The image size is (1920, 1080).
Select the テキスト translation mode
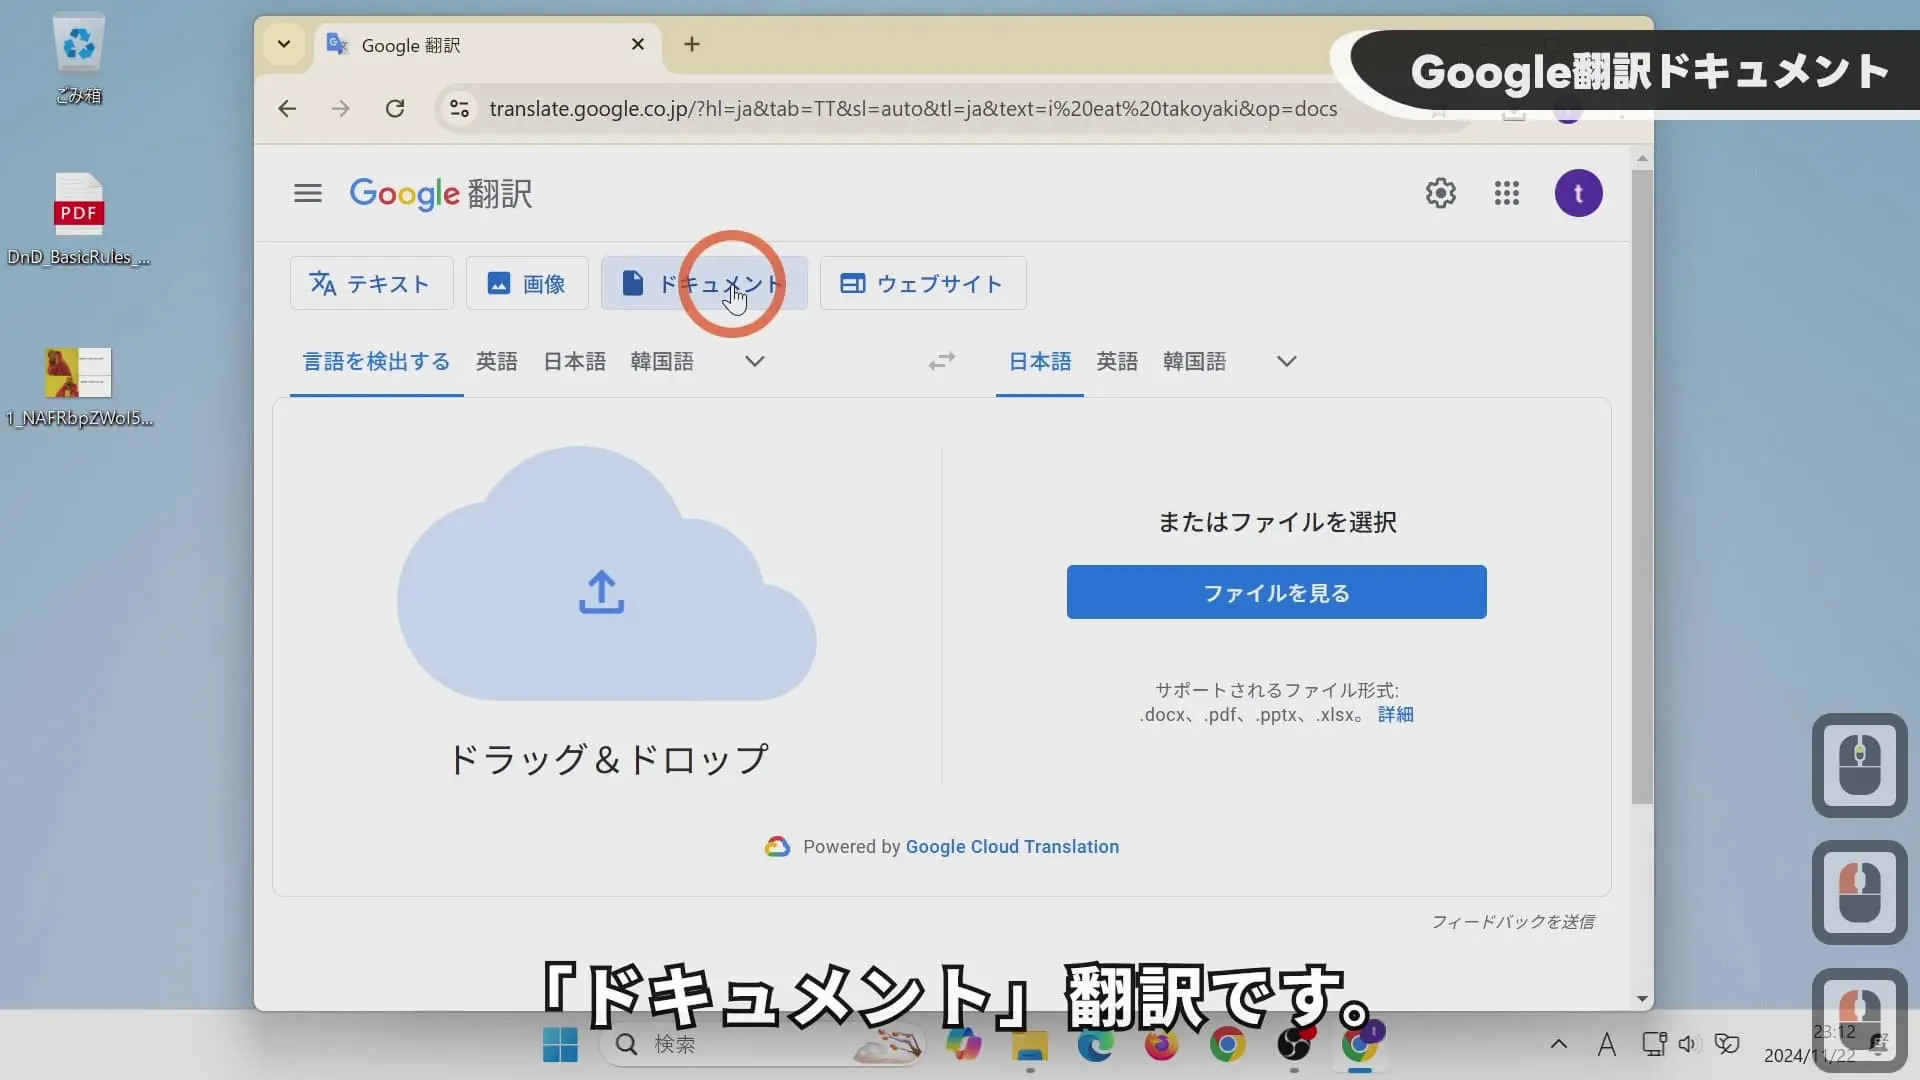tap(370, 283)
